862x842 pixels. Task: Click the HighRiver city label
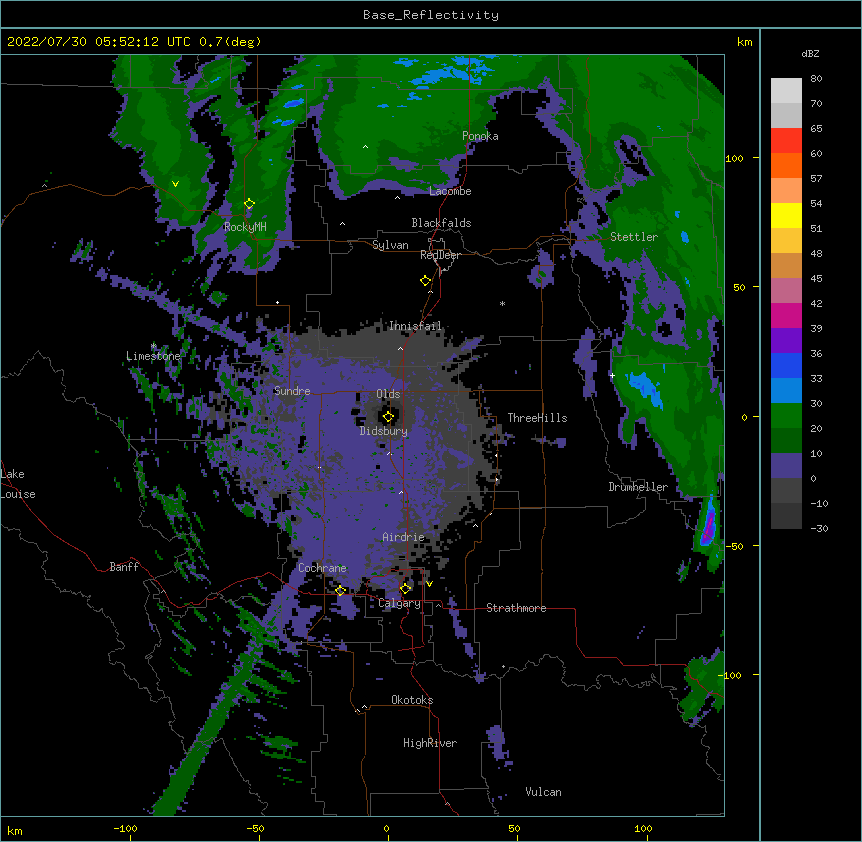pyautogui.click(x=430, y=743)
